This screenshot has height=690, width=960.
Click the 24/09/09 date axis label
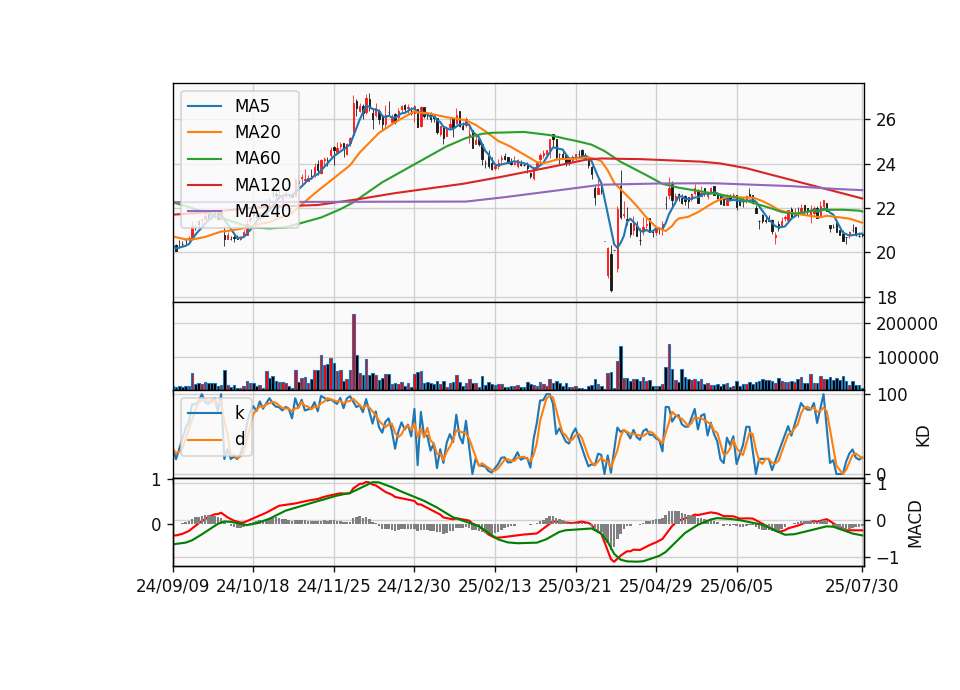(173, 586)
